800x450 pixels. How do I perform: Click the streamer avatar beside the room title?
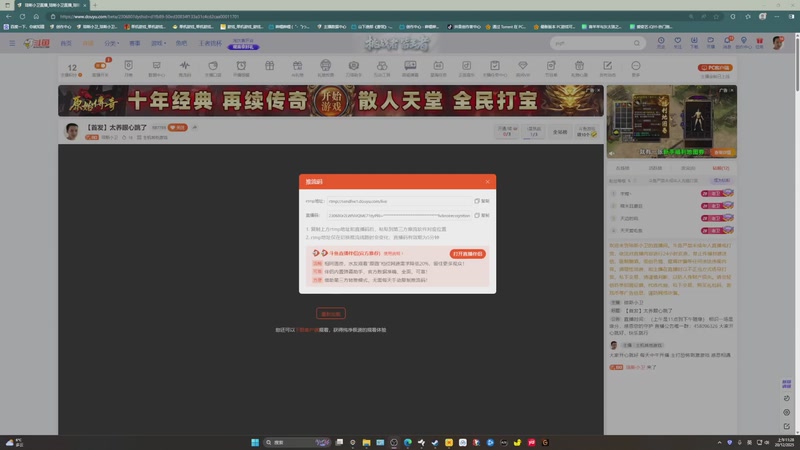click(71, 131)
